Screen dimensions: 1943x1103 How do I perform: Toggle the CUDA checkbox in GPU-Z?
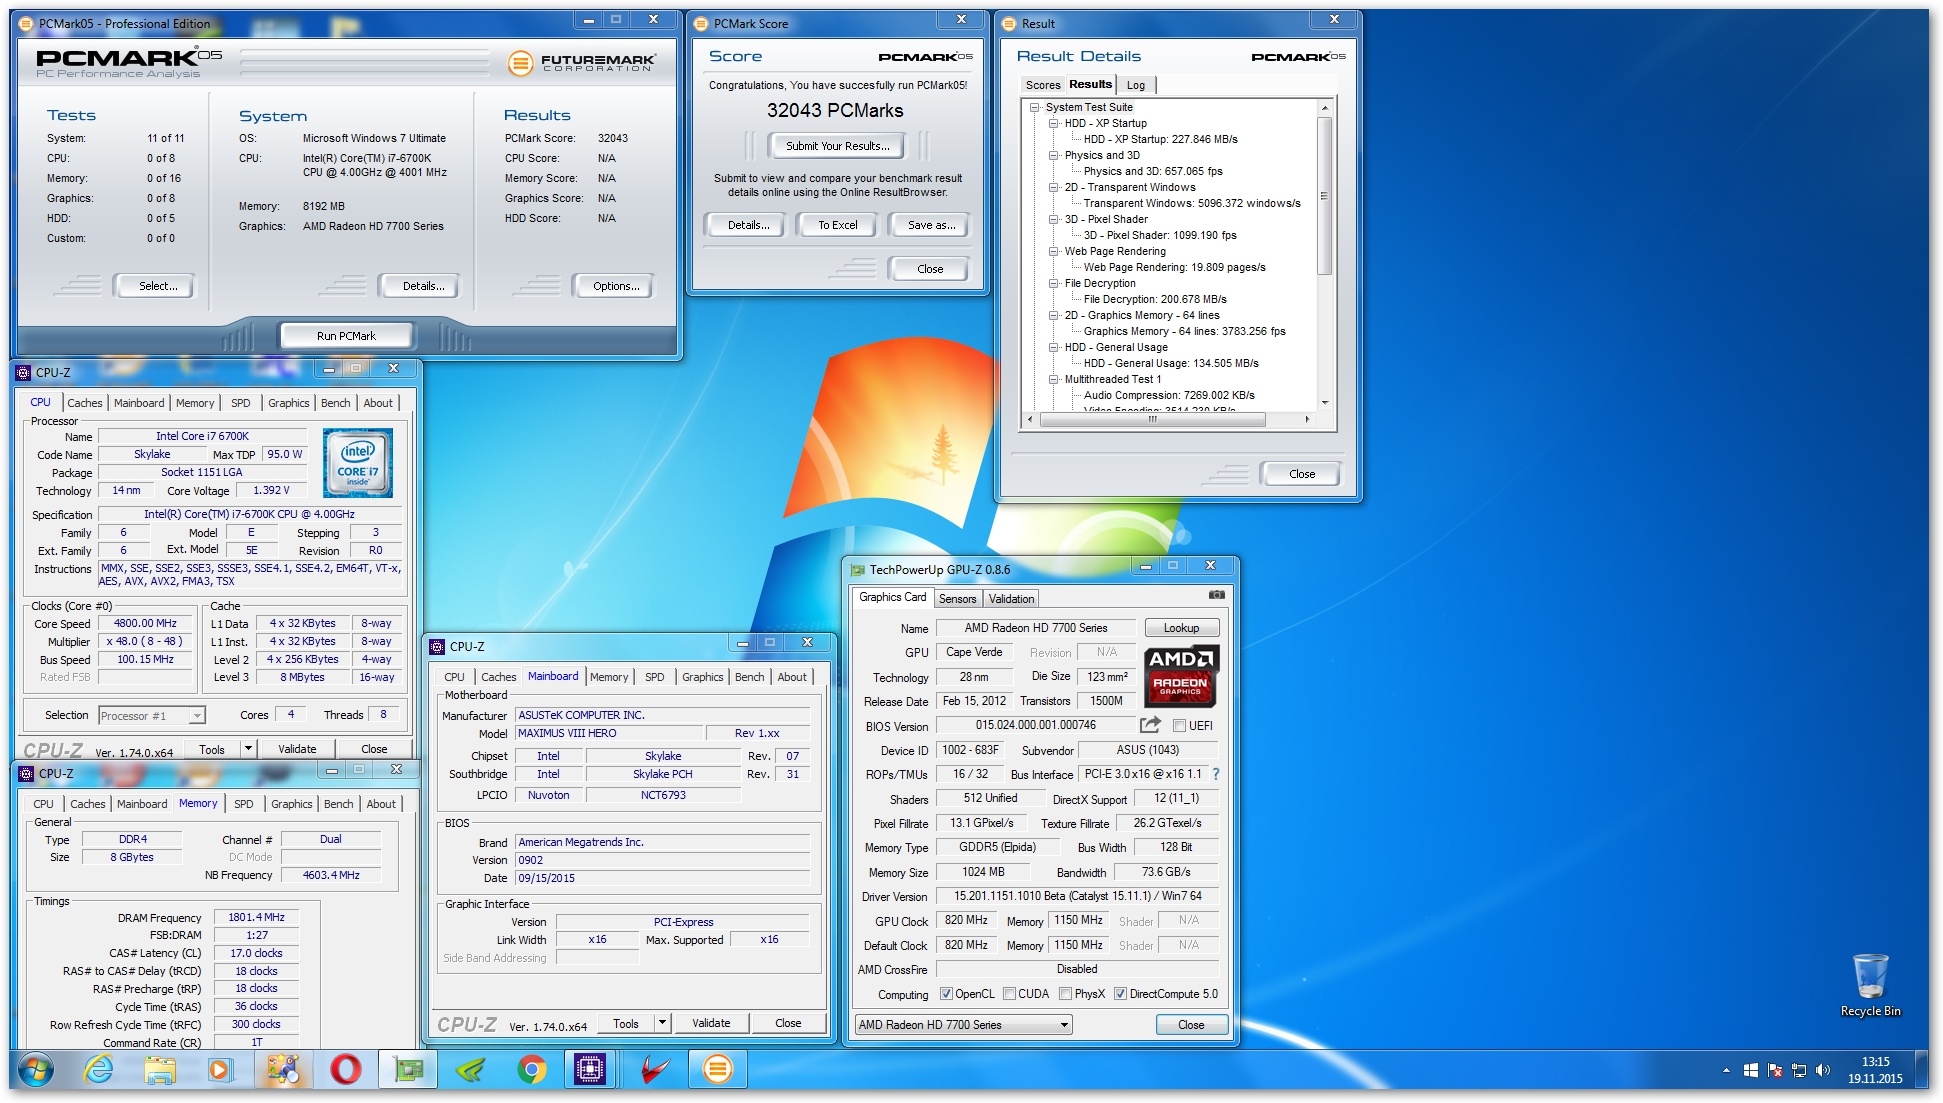pyautogui.click(x=1010, y=994)
